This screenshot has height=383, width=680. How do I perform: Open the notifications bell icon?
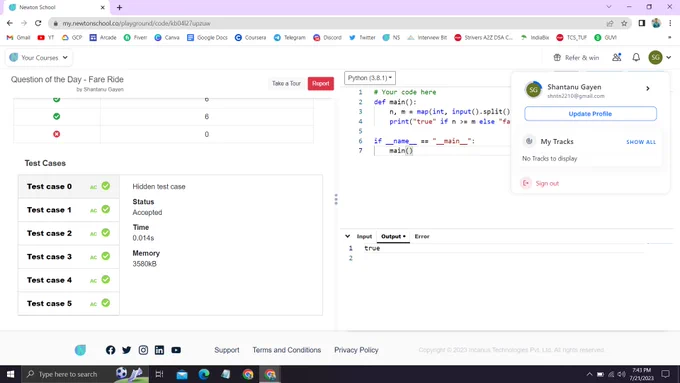636,57
